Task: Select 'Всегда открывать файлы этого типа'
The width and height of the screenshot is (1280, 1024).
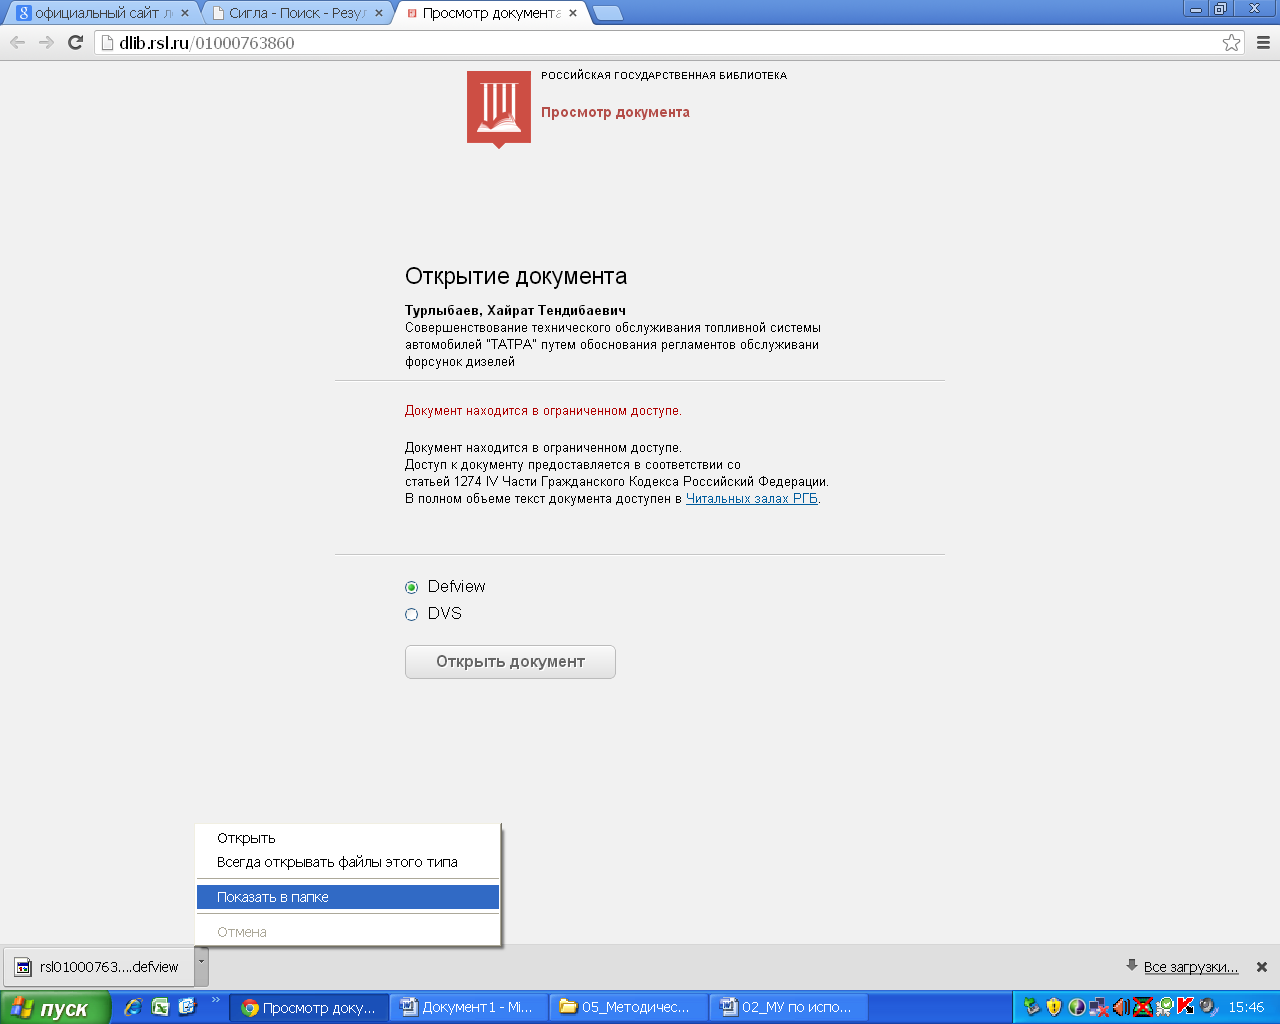Action: (348, 862)
